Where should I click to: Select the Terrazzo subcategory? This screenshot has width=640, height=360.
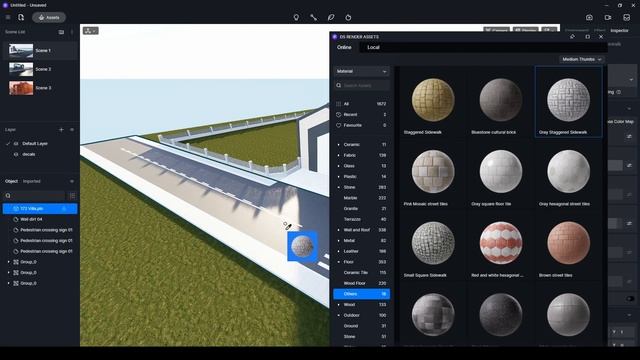coord(361,219)
